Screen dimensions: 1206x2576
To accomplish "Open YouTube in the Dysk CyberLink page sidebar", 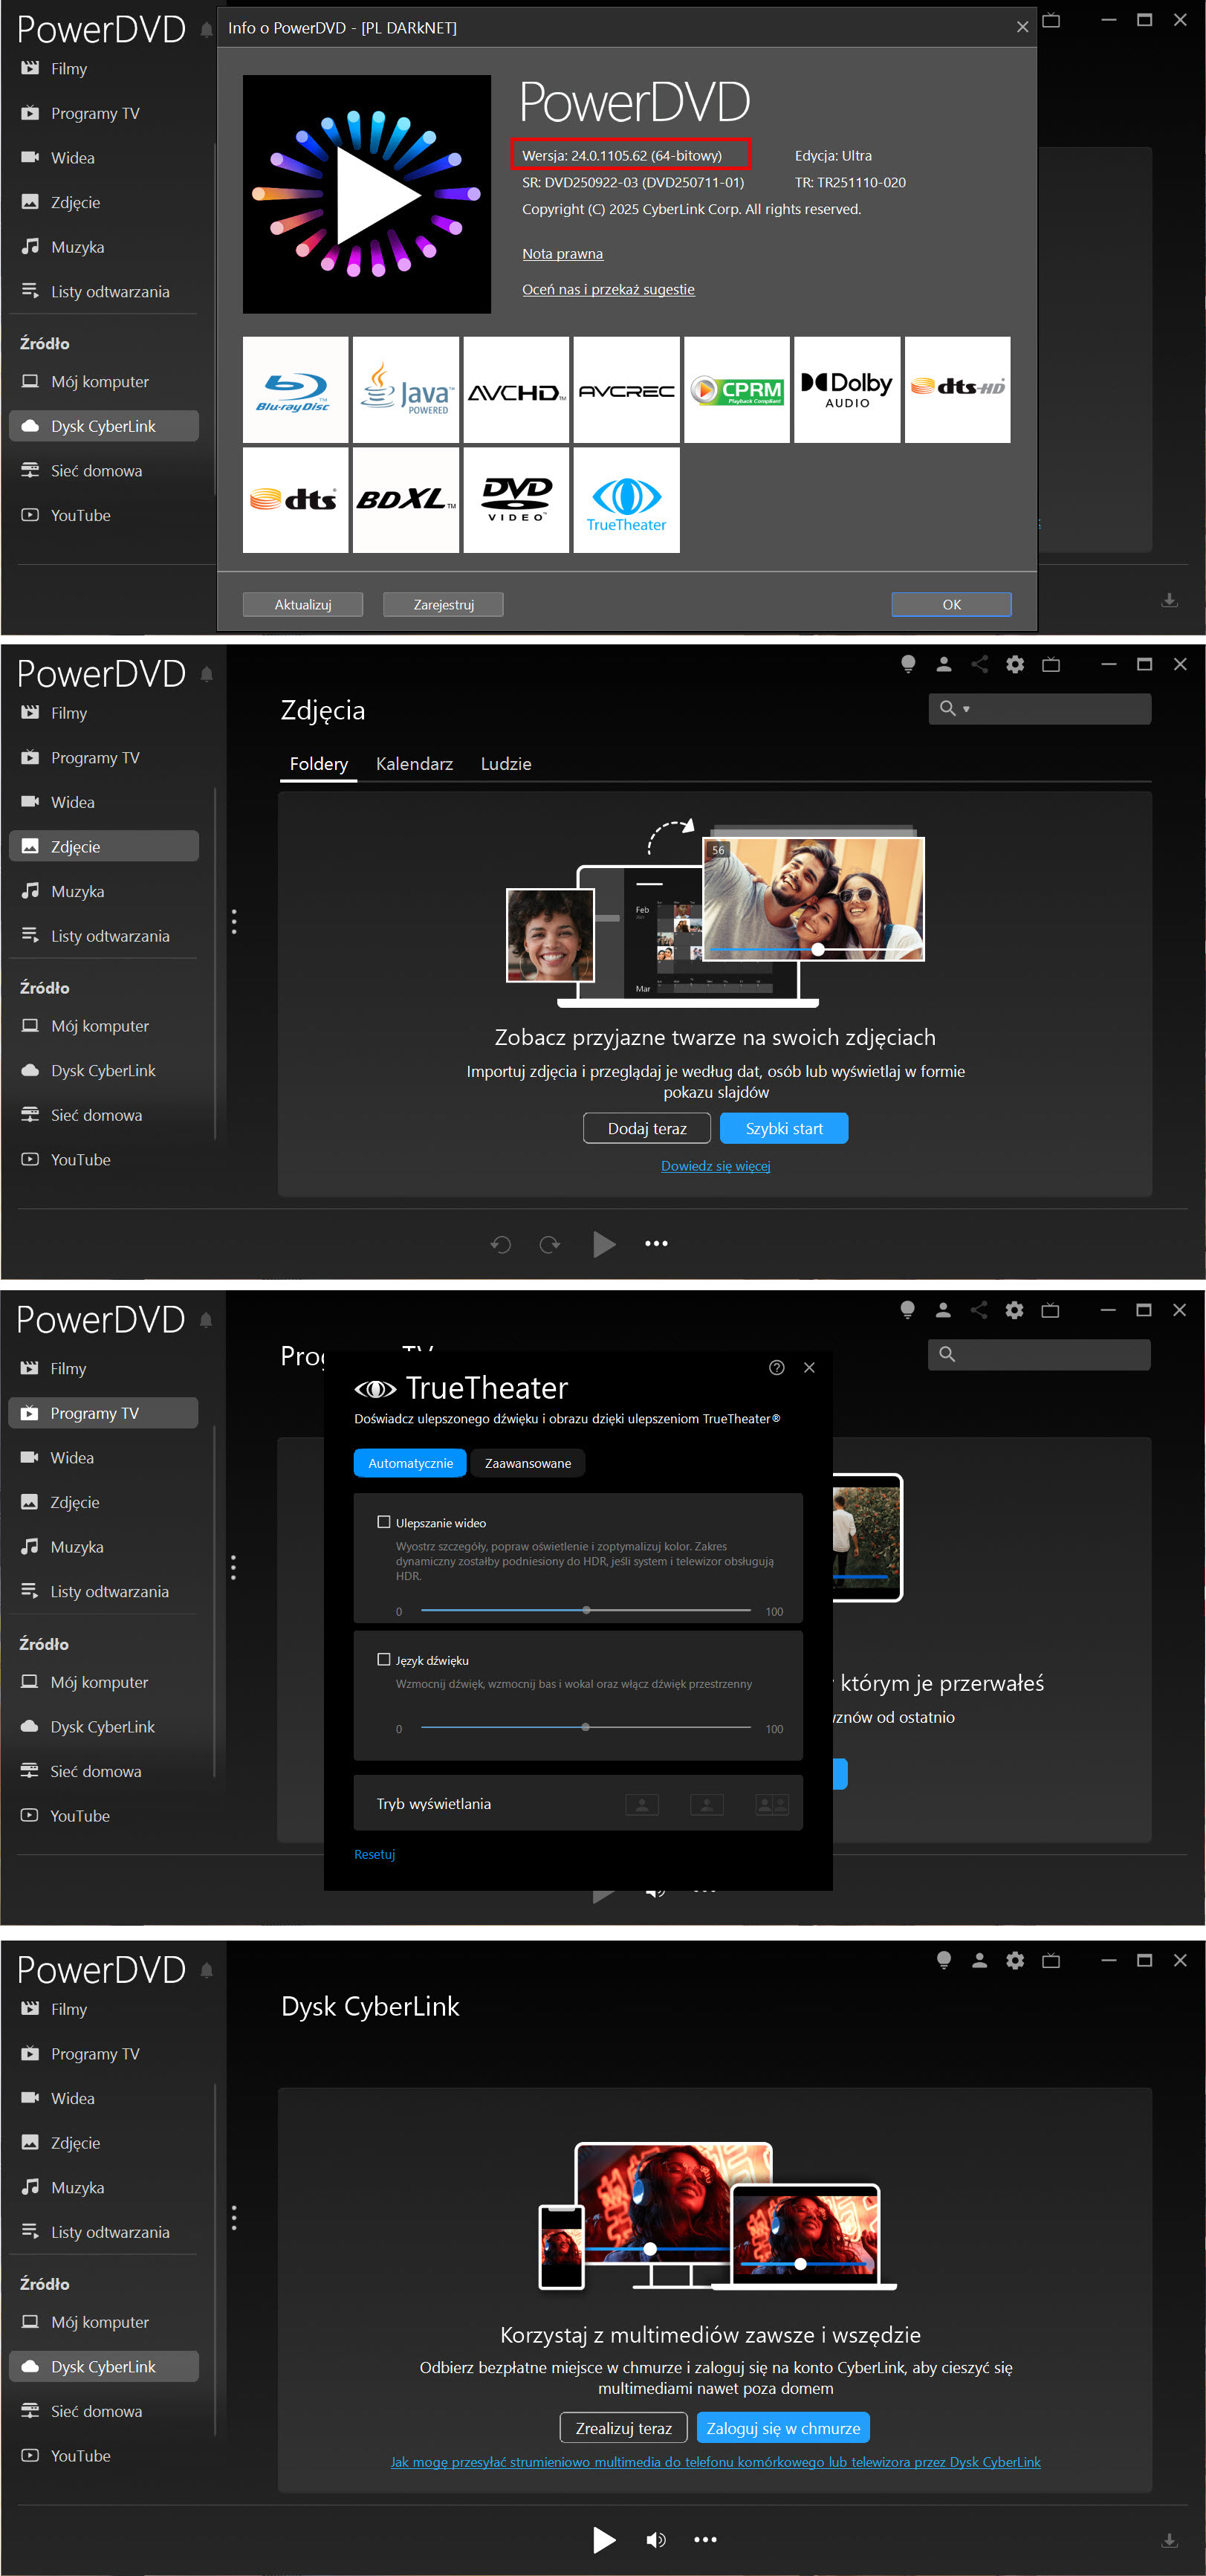I will click(104, 2455).
